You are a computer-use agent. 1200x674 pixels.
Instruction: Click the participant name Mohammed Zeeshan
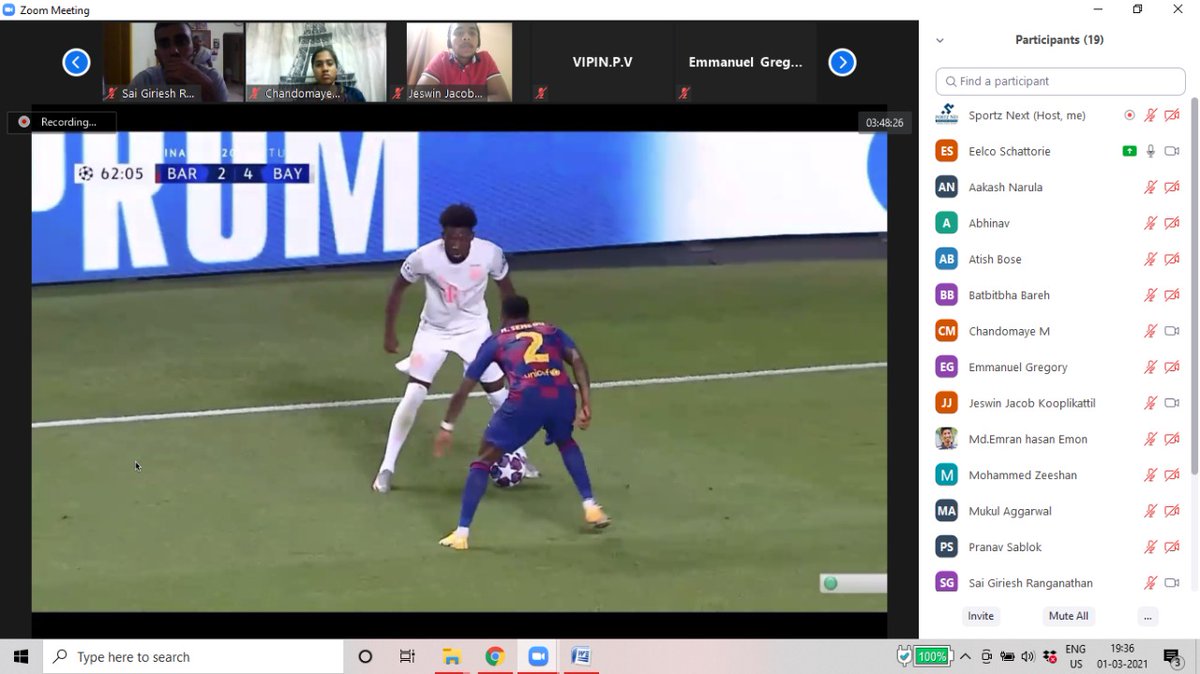(x=1023, y=475)
